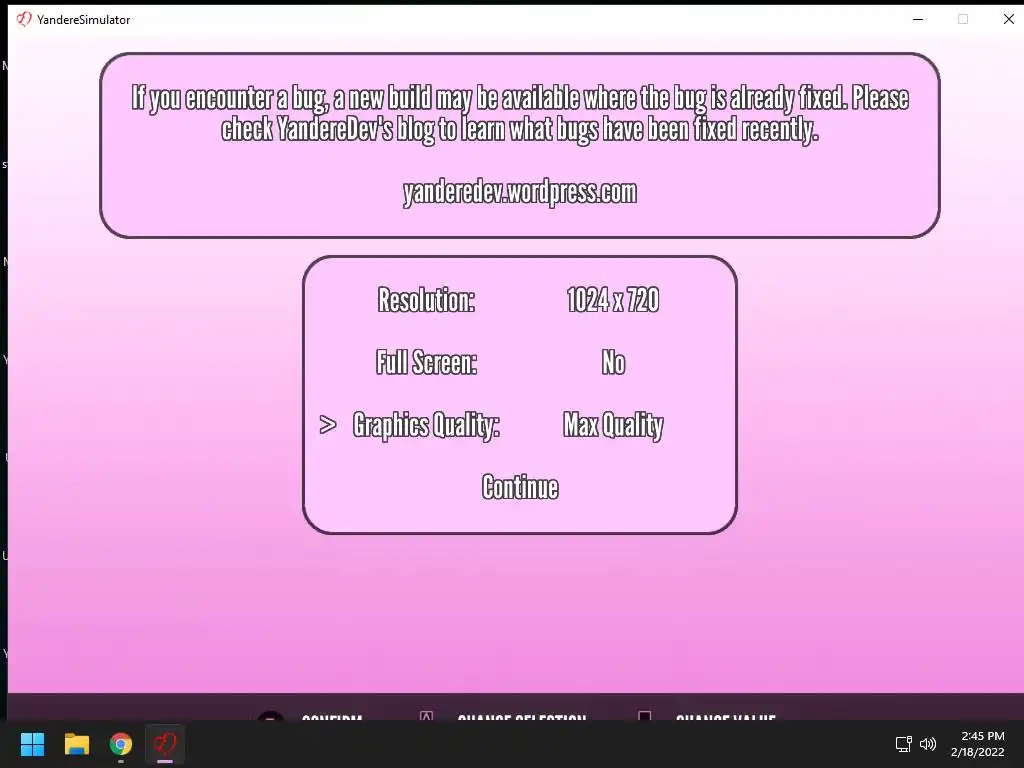Click the YandereSimulator title bar icon
Image resolution: width=1024 pixels, height=768 pixels.
pyautogui.click(x=24, y=20)
